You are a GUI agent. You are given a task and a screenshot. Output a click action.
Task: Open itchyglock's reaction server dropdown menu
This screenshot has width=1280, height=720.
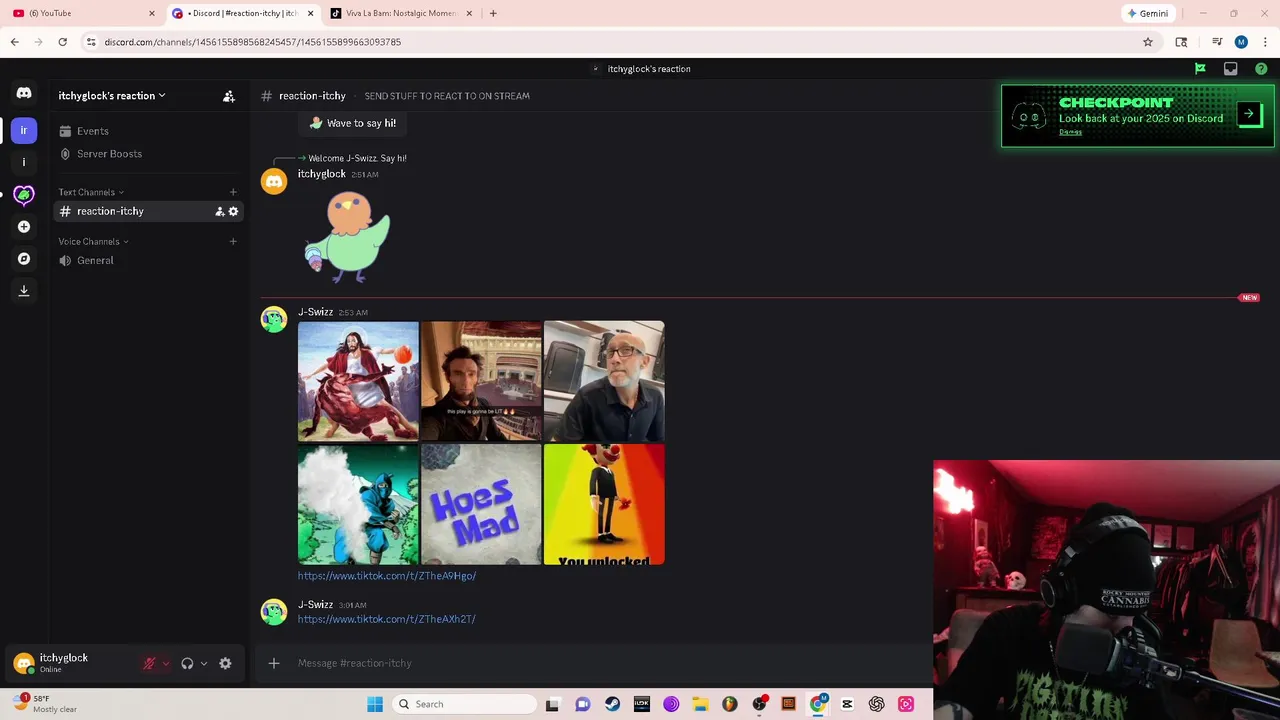[112, 96]
